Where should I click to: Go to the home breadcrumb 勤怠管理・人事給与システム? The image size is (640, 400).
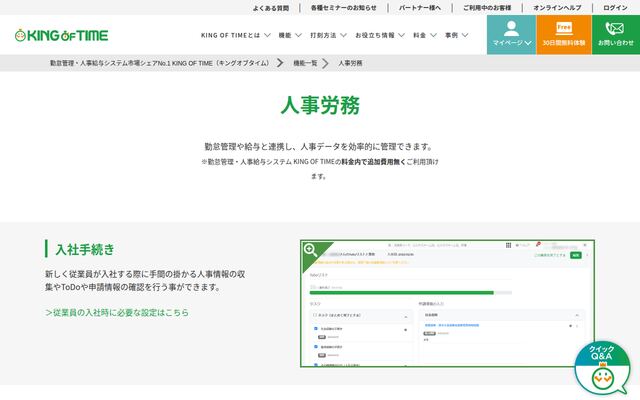pos(160,63)
